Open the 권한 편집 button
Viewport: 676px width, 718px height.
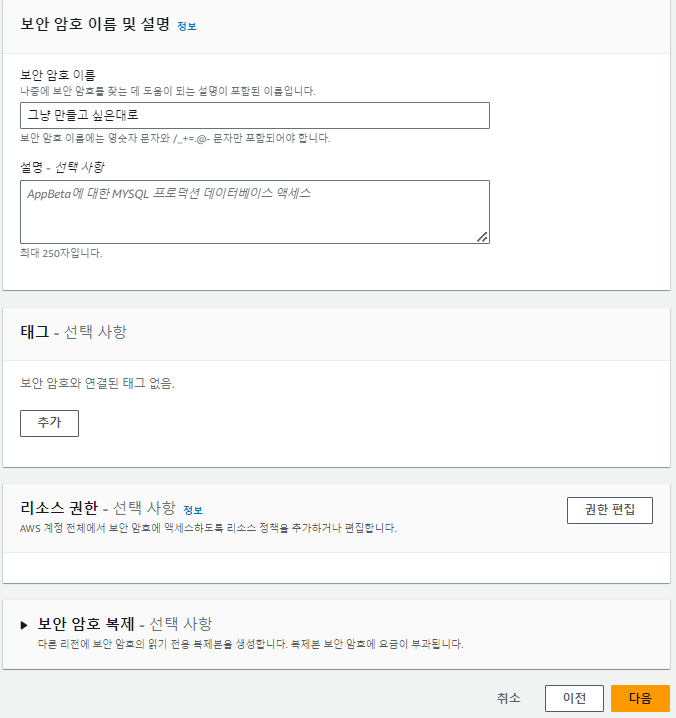coord(610,510)
